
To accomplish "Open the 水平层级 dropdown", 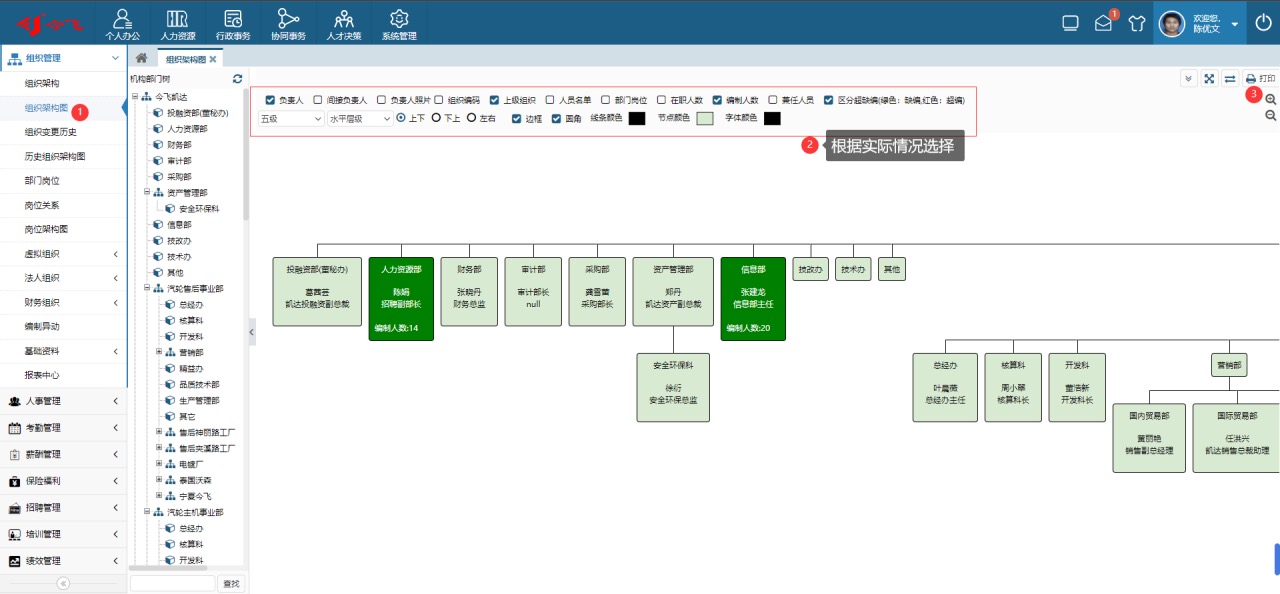I will (360, 118).
